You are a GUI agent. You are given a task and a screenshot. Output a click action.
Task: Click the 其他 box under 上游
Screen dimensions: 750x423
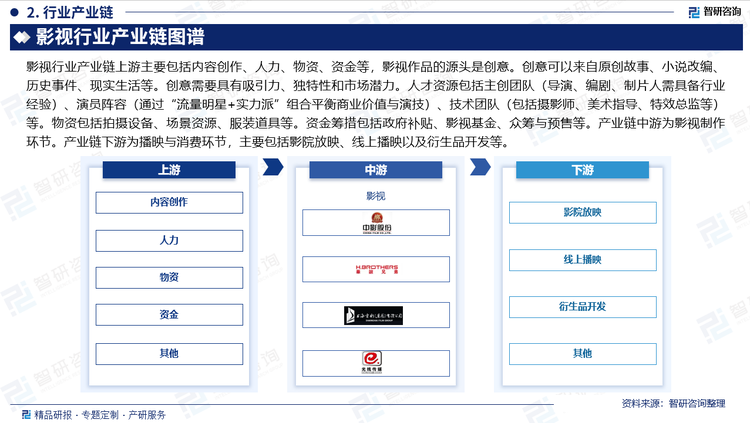169,354
